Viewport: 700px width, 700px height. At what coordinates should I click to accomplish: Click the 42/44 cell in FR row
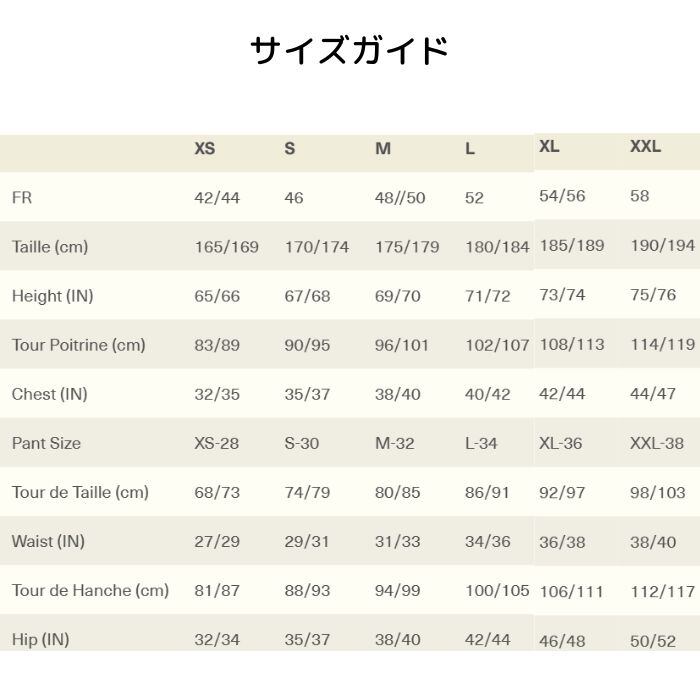click(217, 198)
